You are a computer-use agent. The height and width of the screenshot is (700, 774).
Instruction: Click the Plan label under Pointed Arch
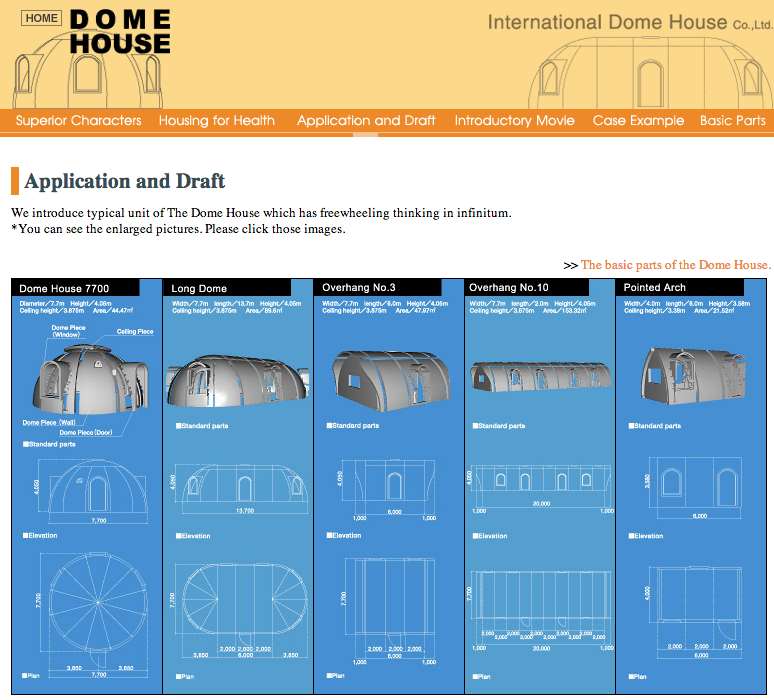click(x=637, y=677)
